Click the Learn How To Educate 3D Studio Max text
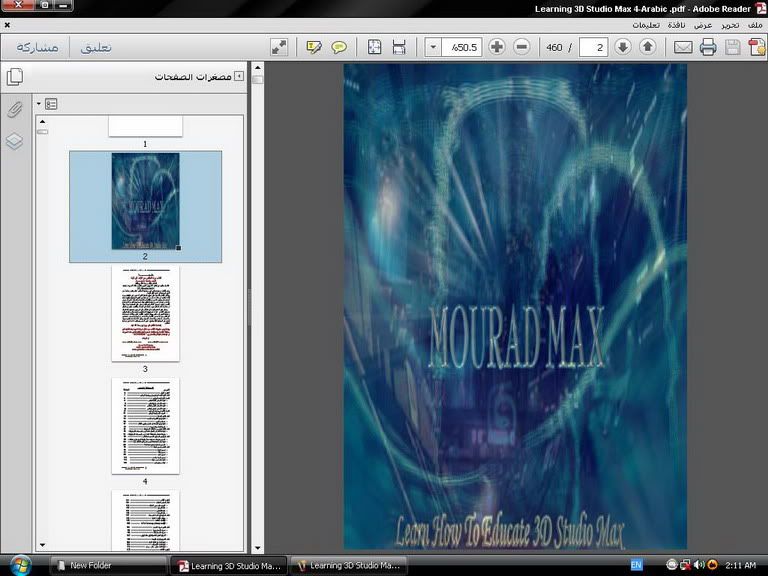The height and width of the screenshot is (576, 768). pos(509,531)
